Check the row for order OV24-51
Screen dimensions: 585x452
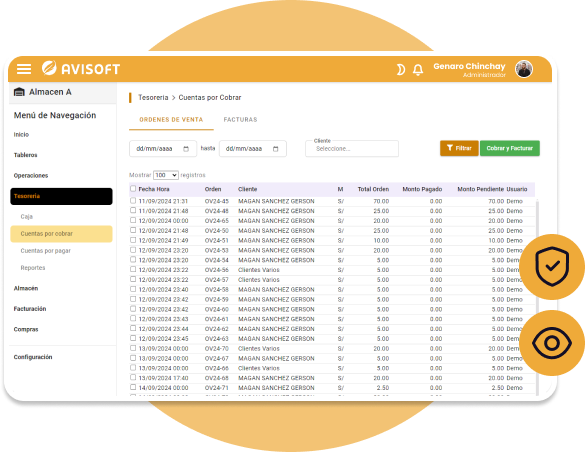(x=133, y=240)
